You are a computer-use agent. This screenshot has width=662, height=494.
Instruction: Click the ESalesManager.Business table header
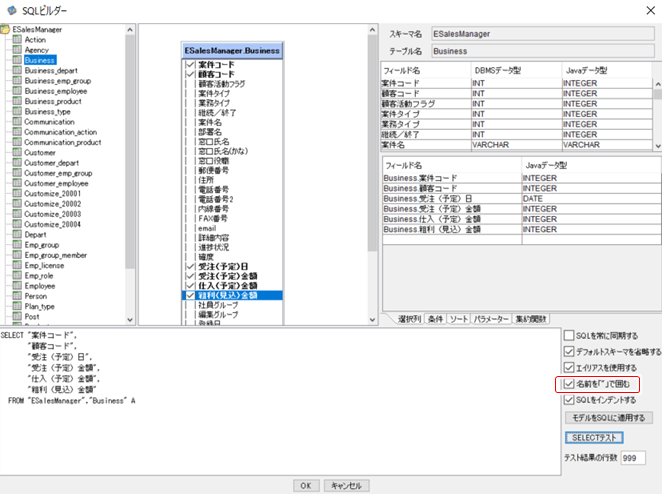tap(232, 51)
